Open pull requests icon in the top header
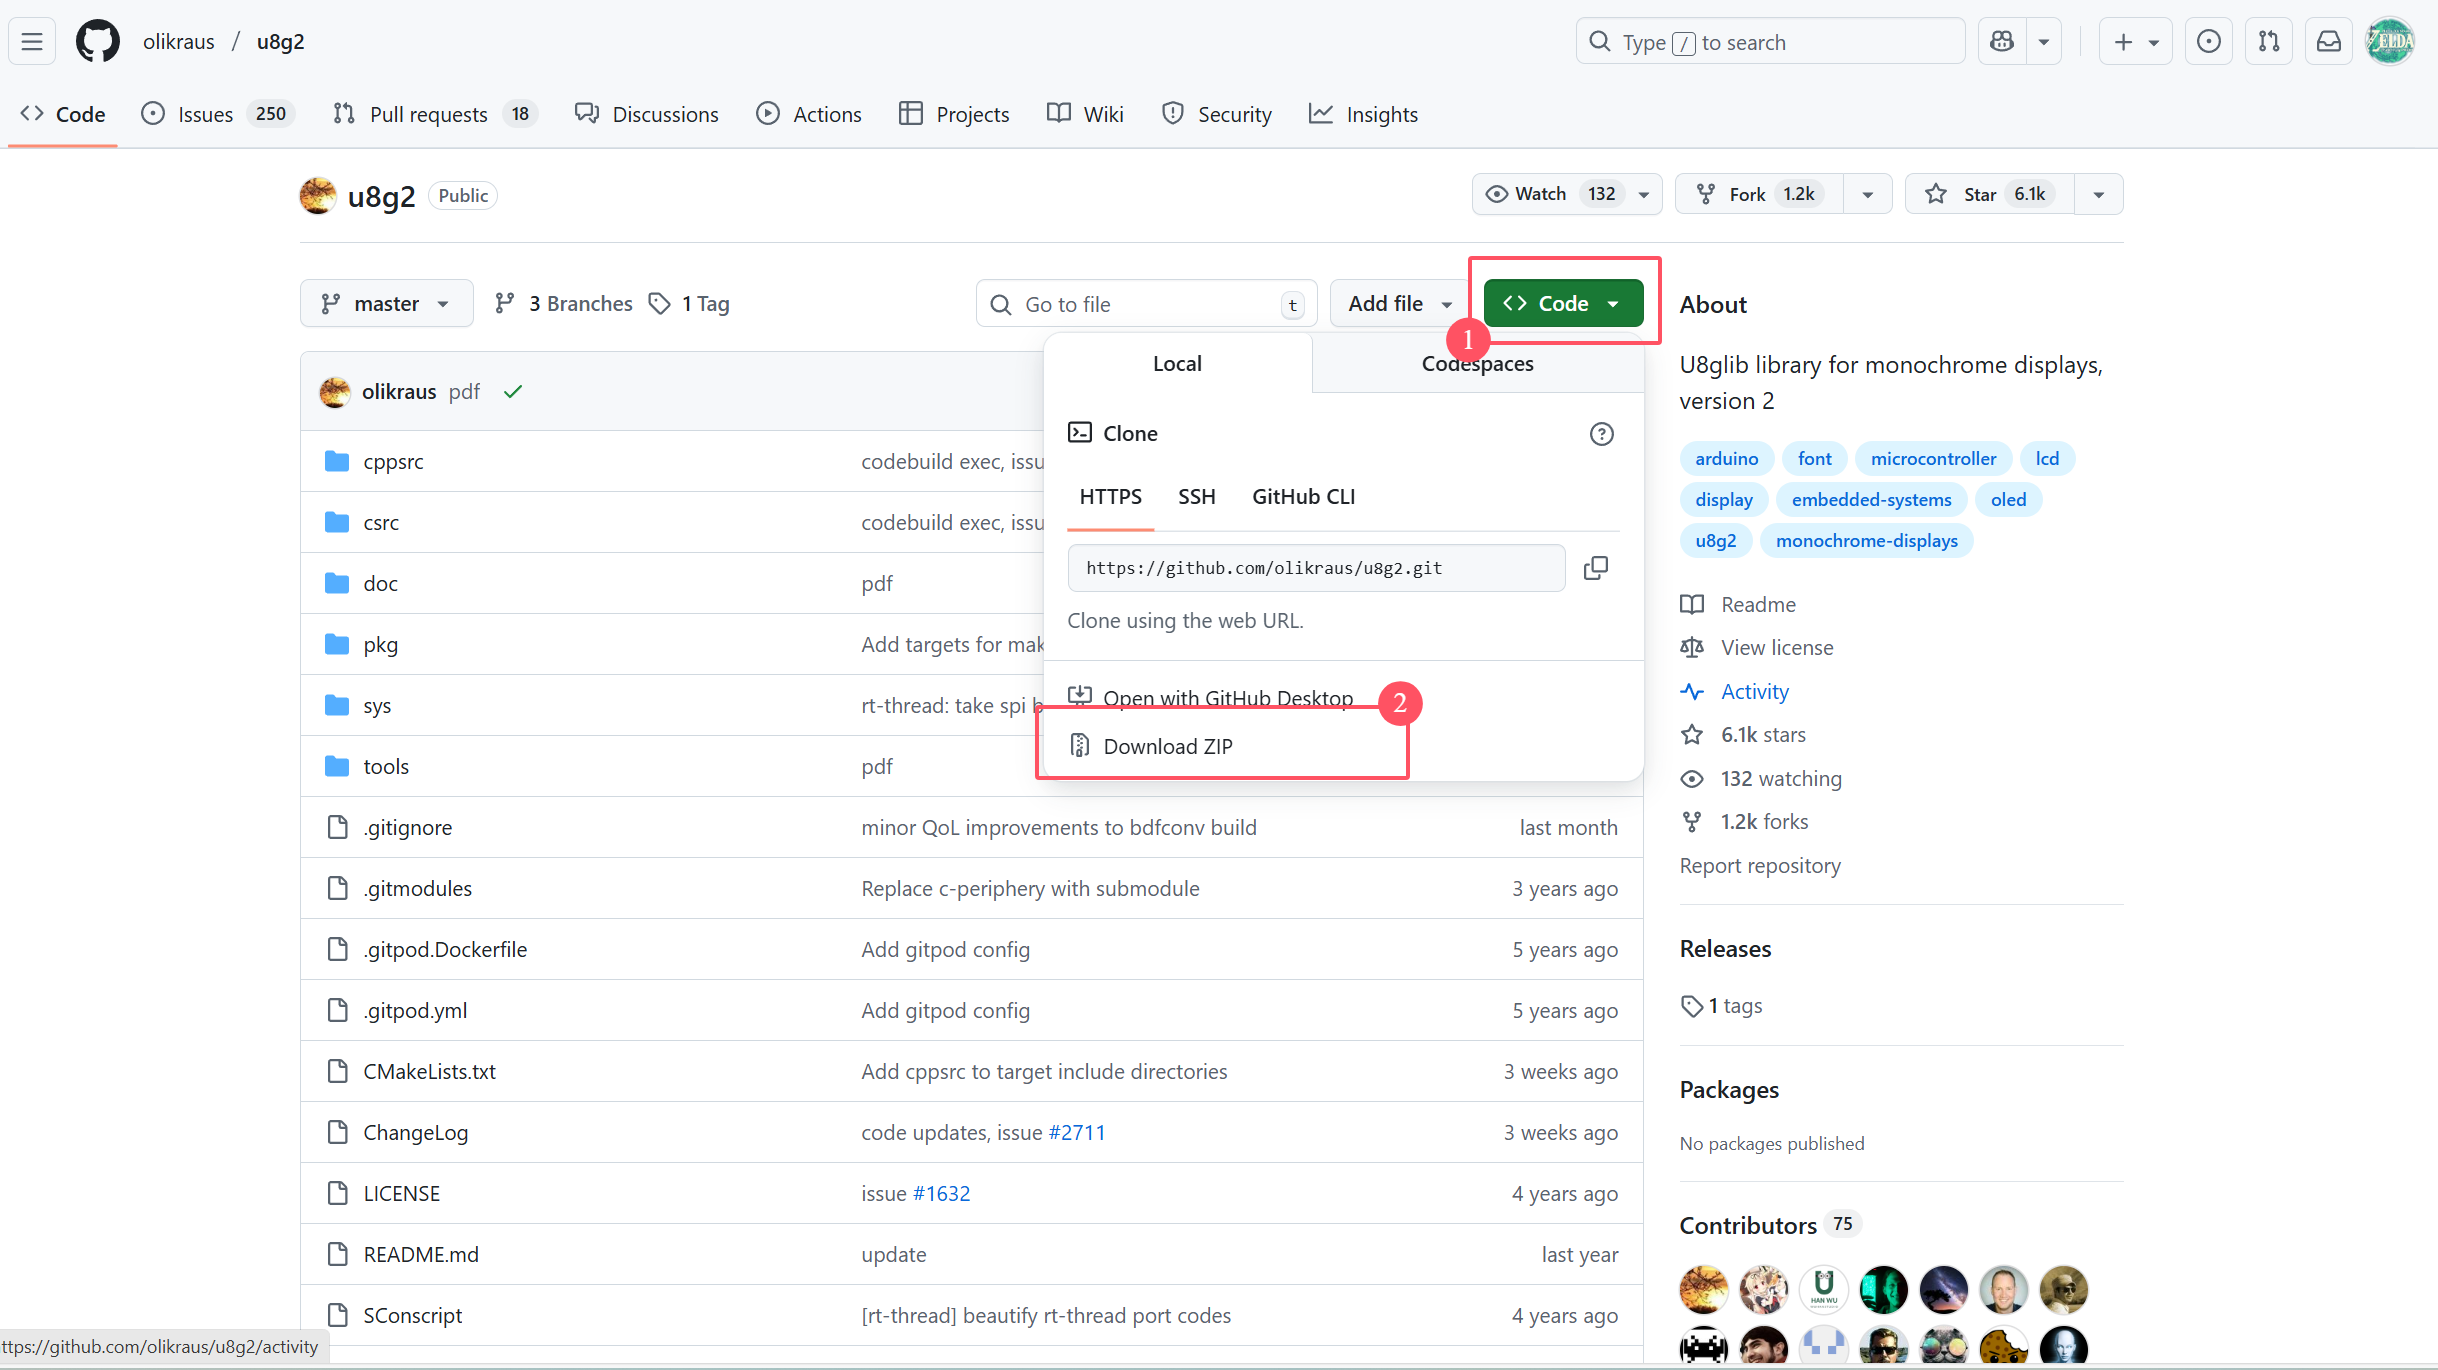 2268,42
